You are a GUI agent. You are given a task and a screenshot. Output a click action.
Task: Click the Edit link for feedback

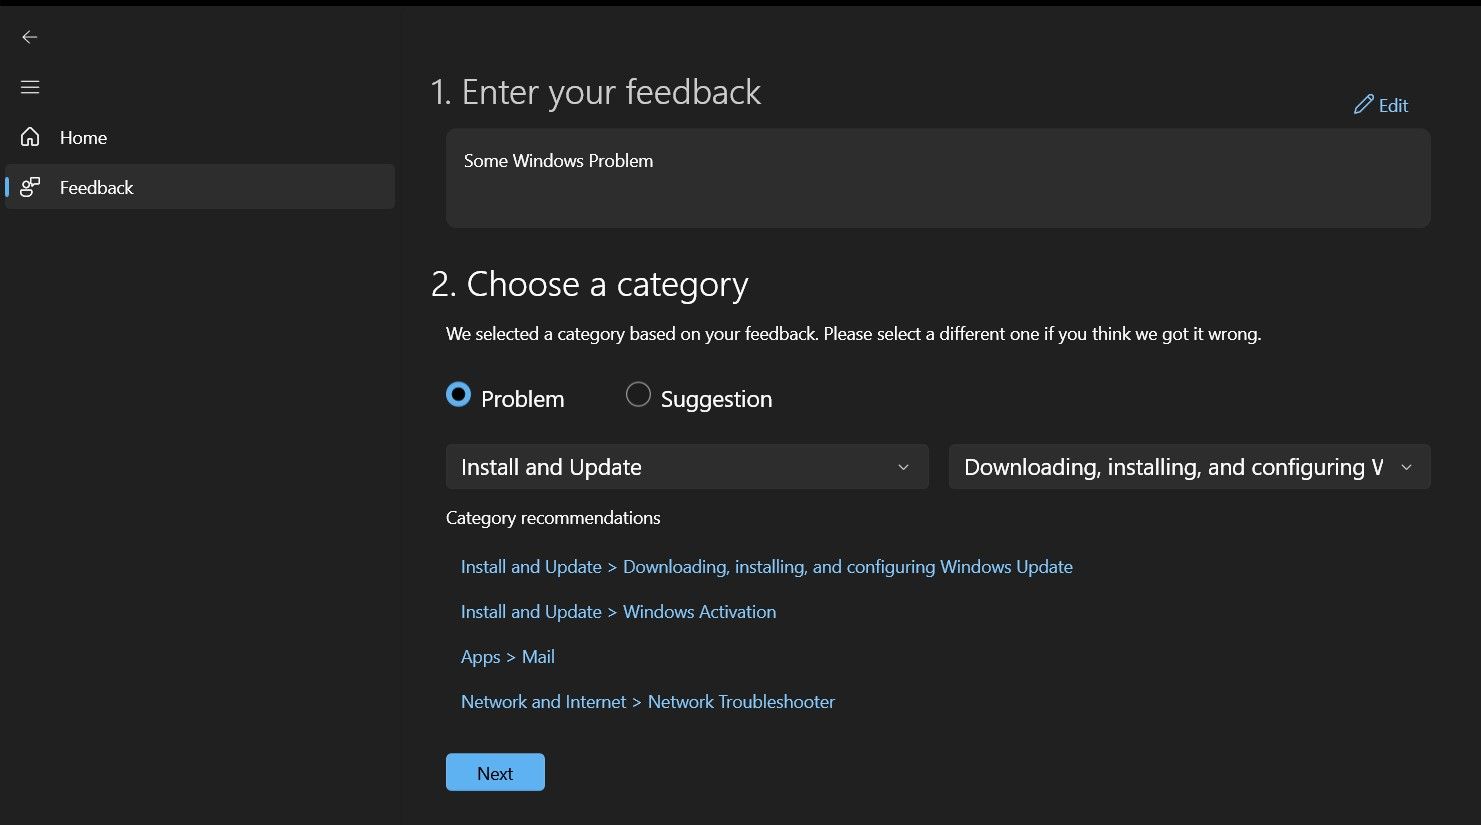pyautogui.click(x=1392, y=106)
